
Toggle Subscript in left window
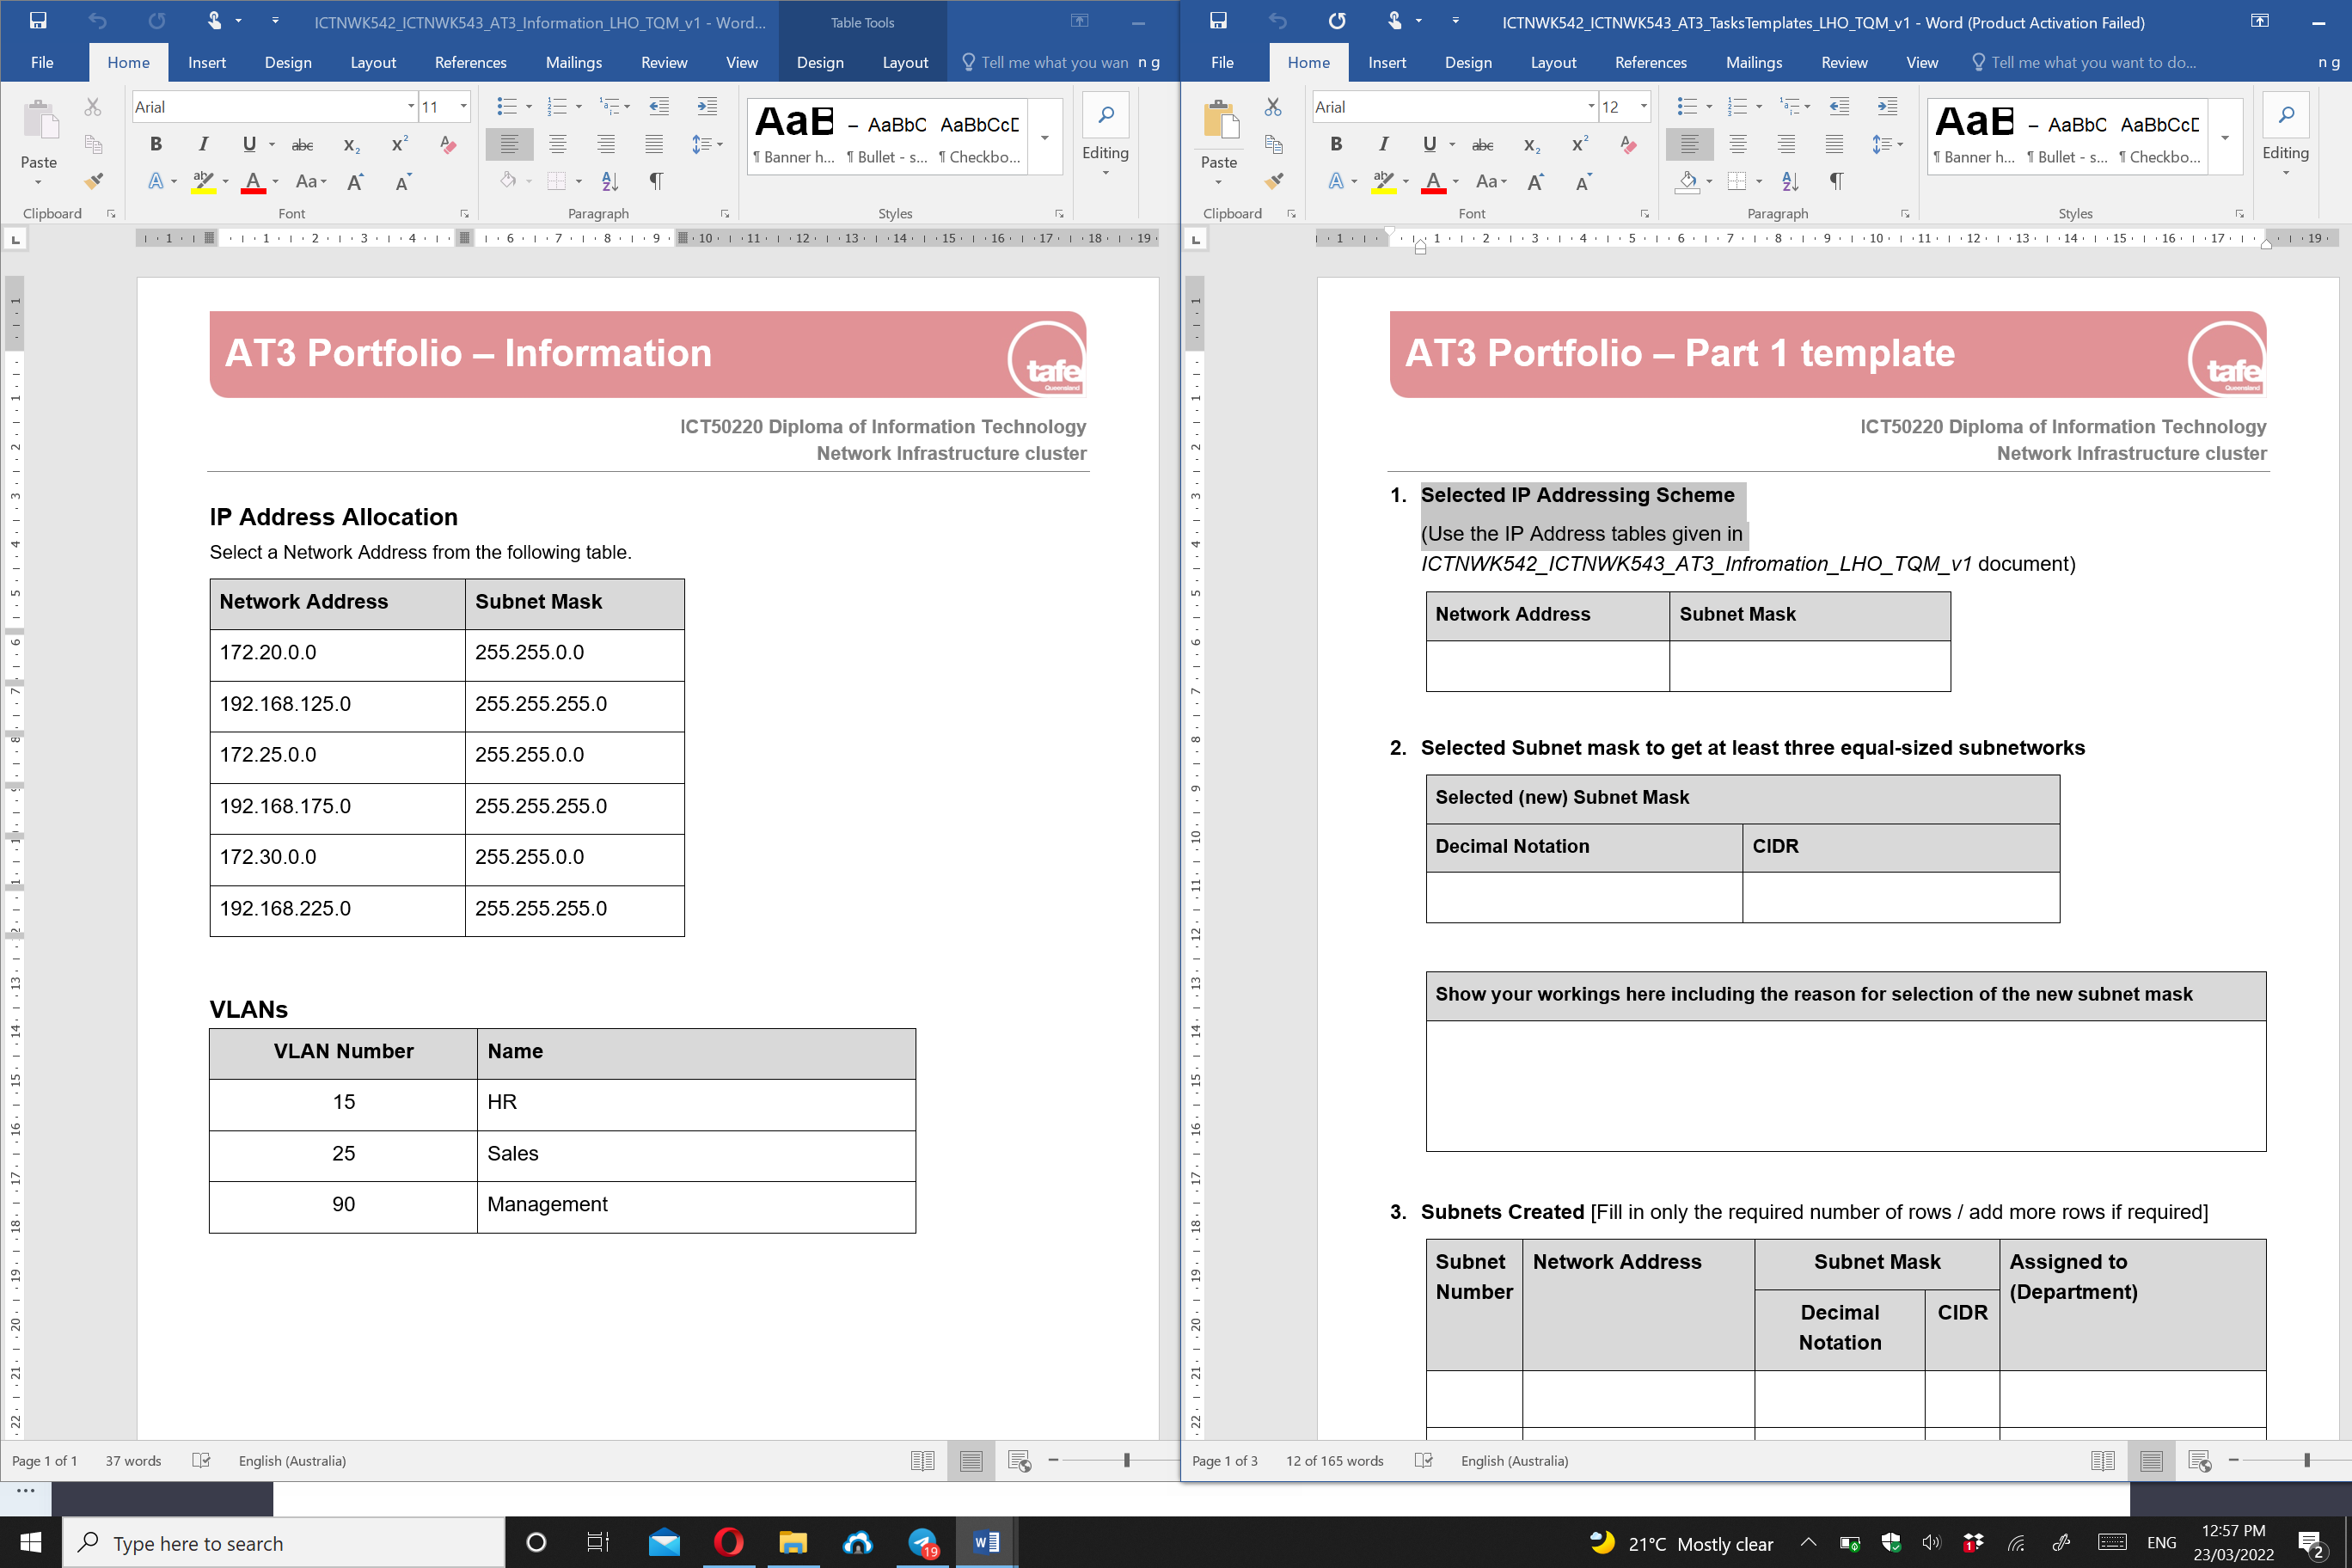coord(351,145)
